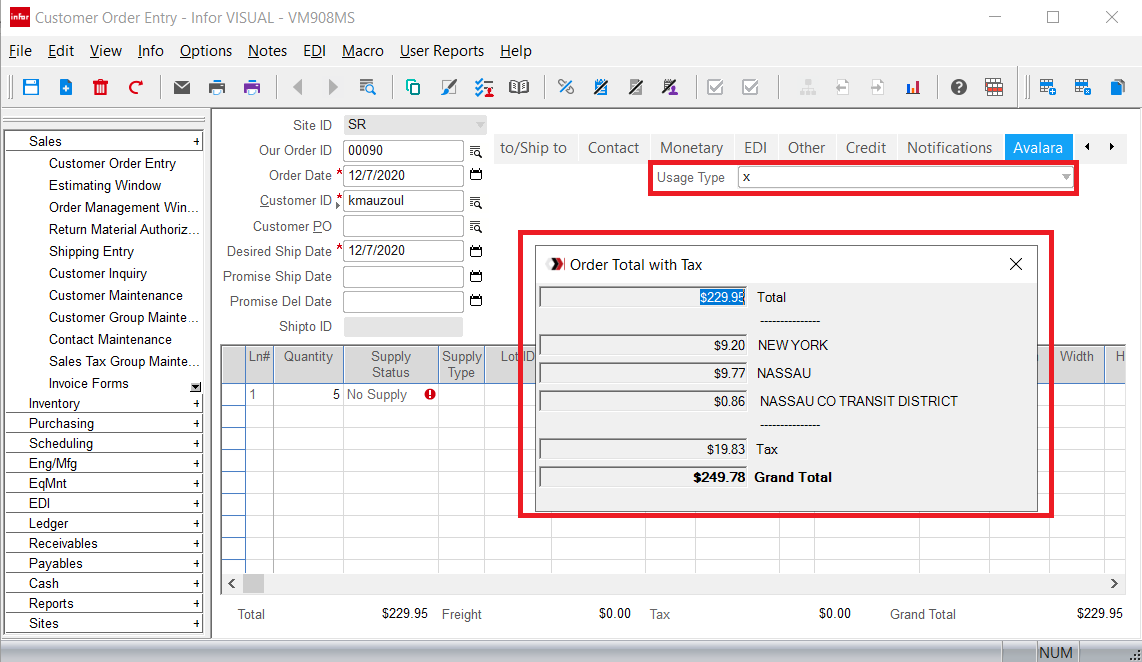Expand the Inventory navigation section
Image resolution: width=1142 pixels, height=662 pixels.
click(197, 403)
